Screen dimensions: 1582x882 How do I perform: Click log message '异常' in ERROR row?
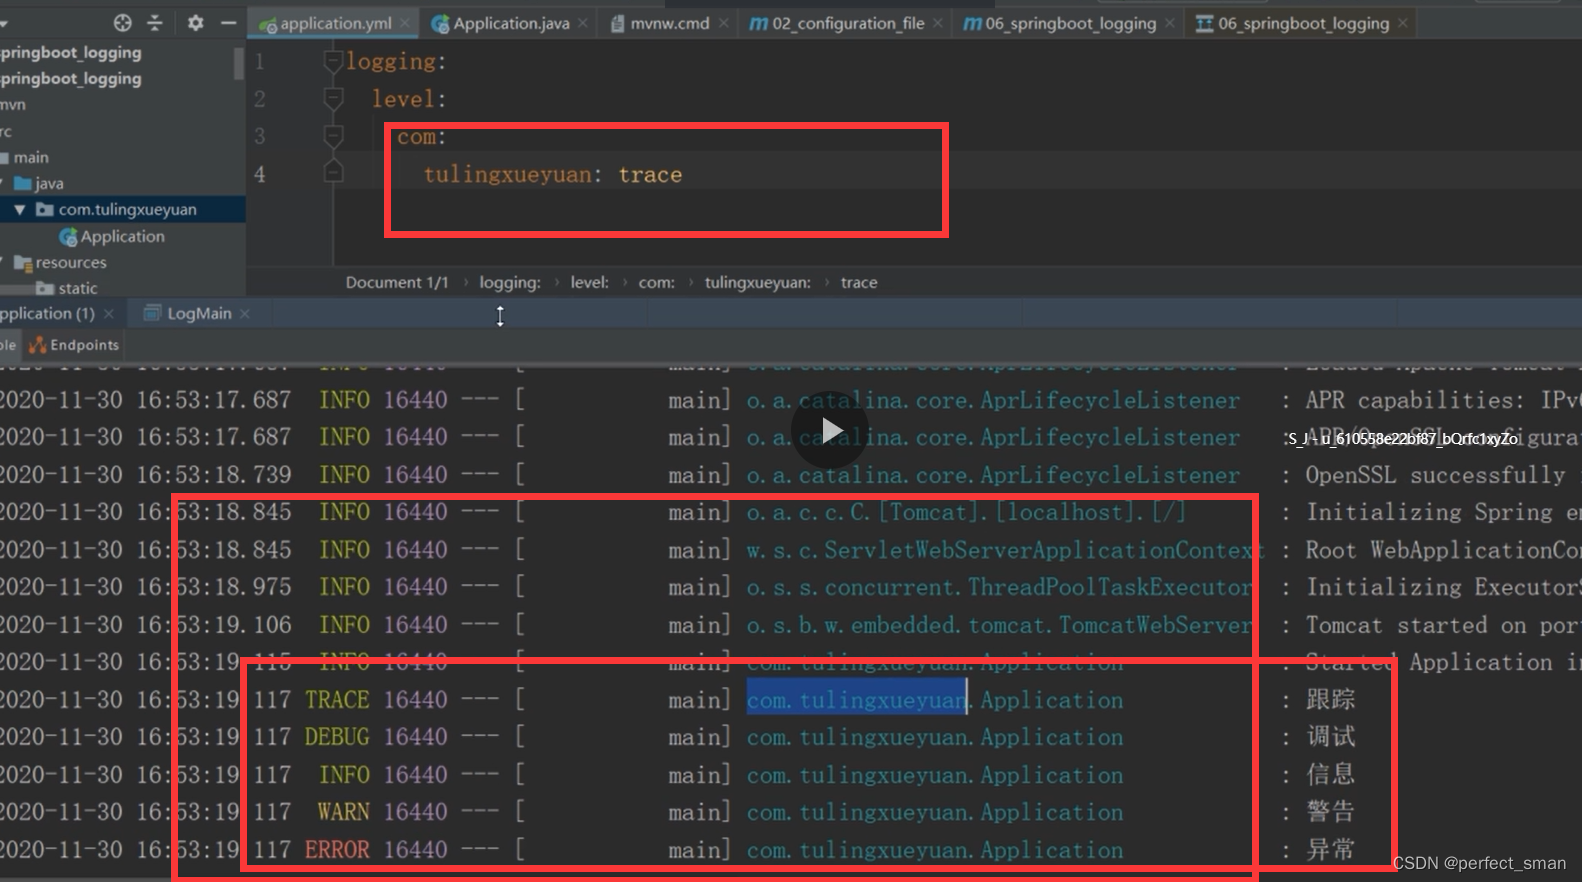pos(1330,850)
